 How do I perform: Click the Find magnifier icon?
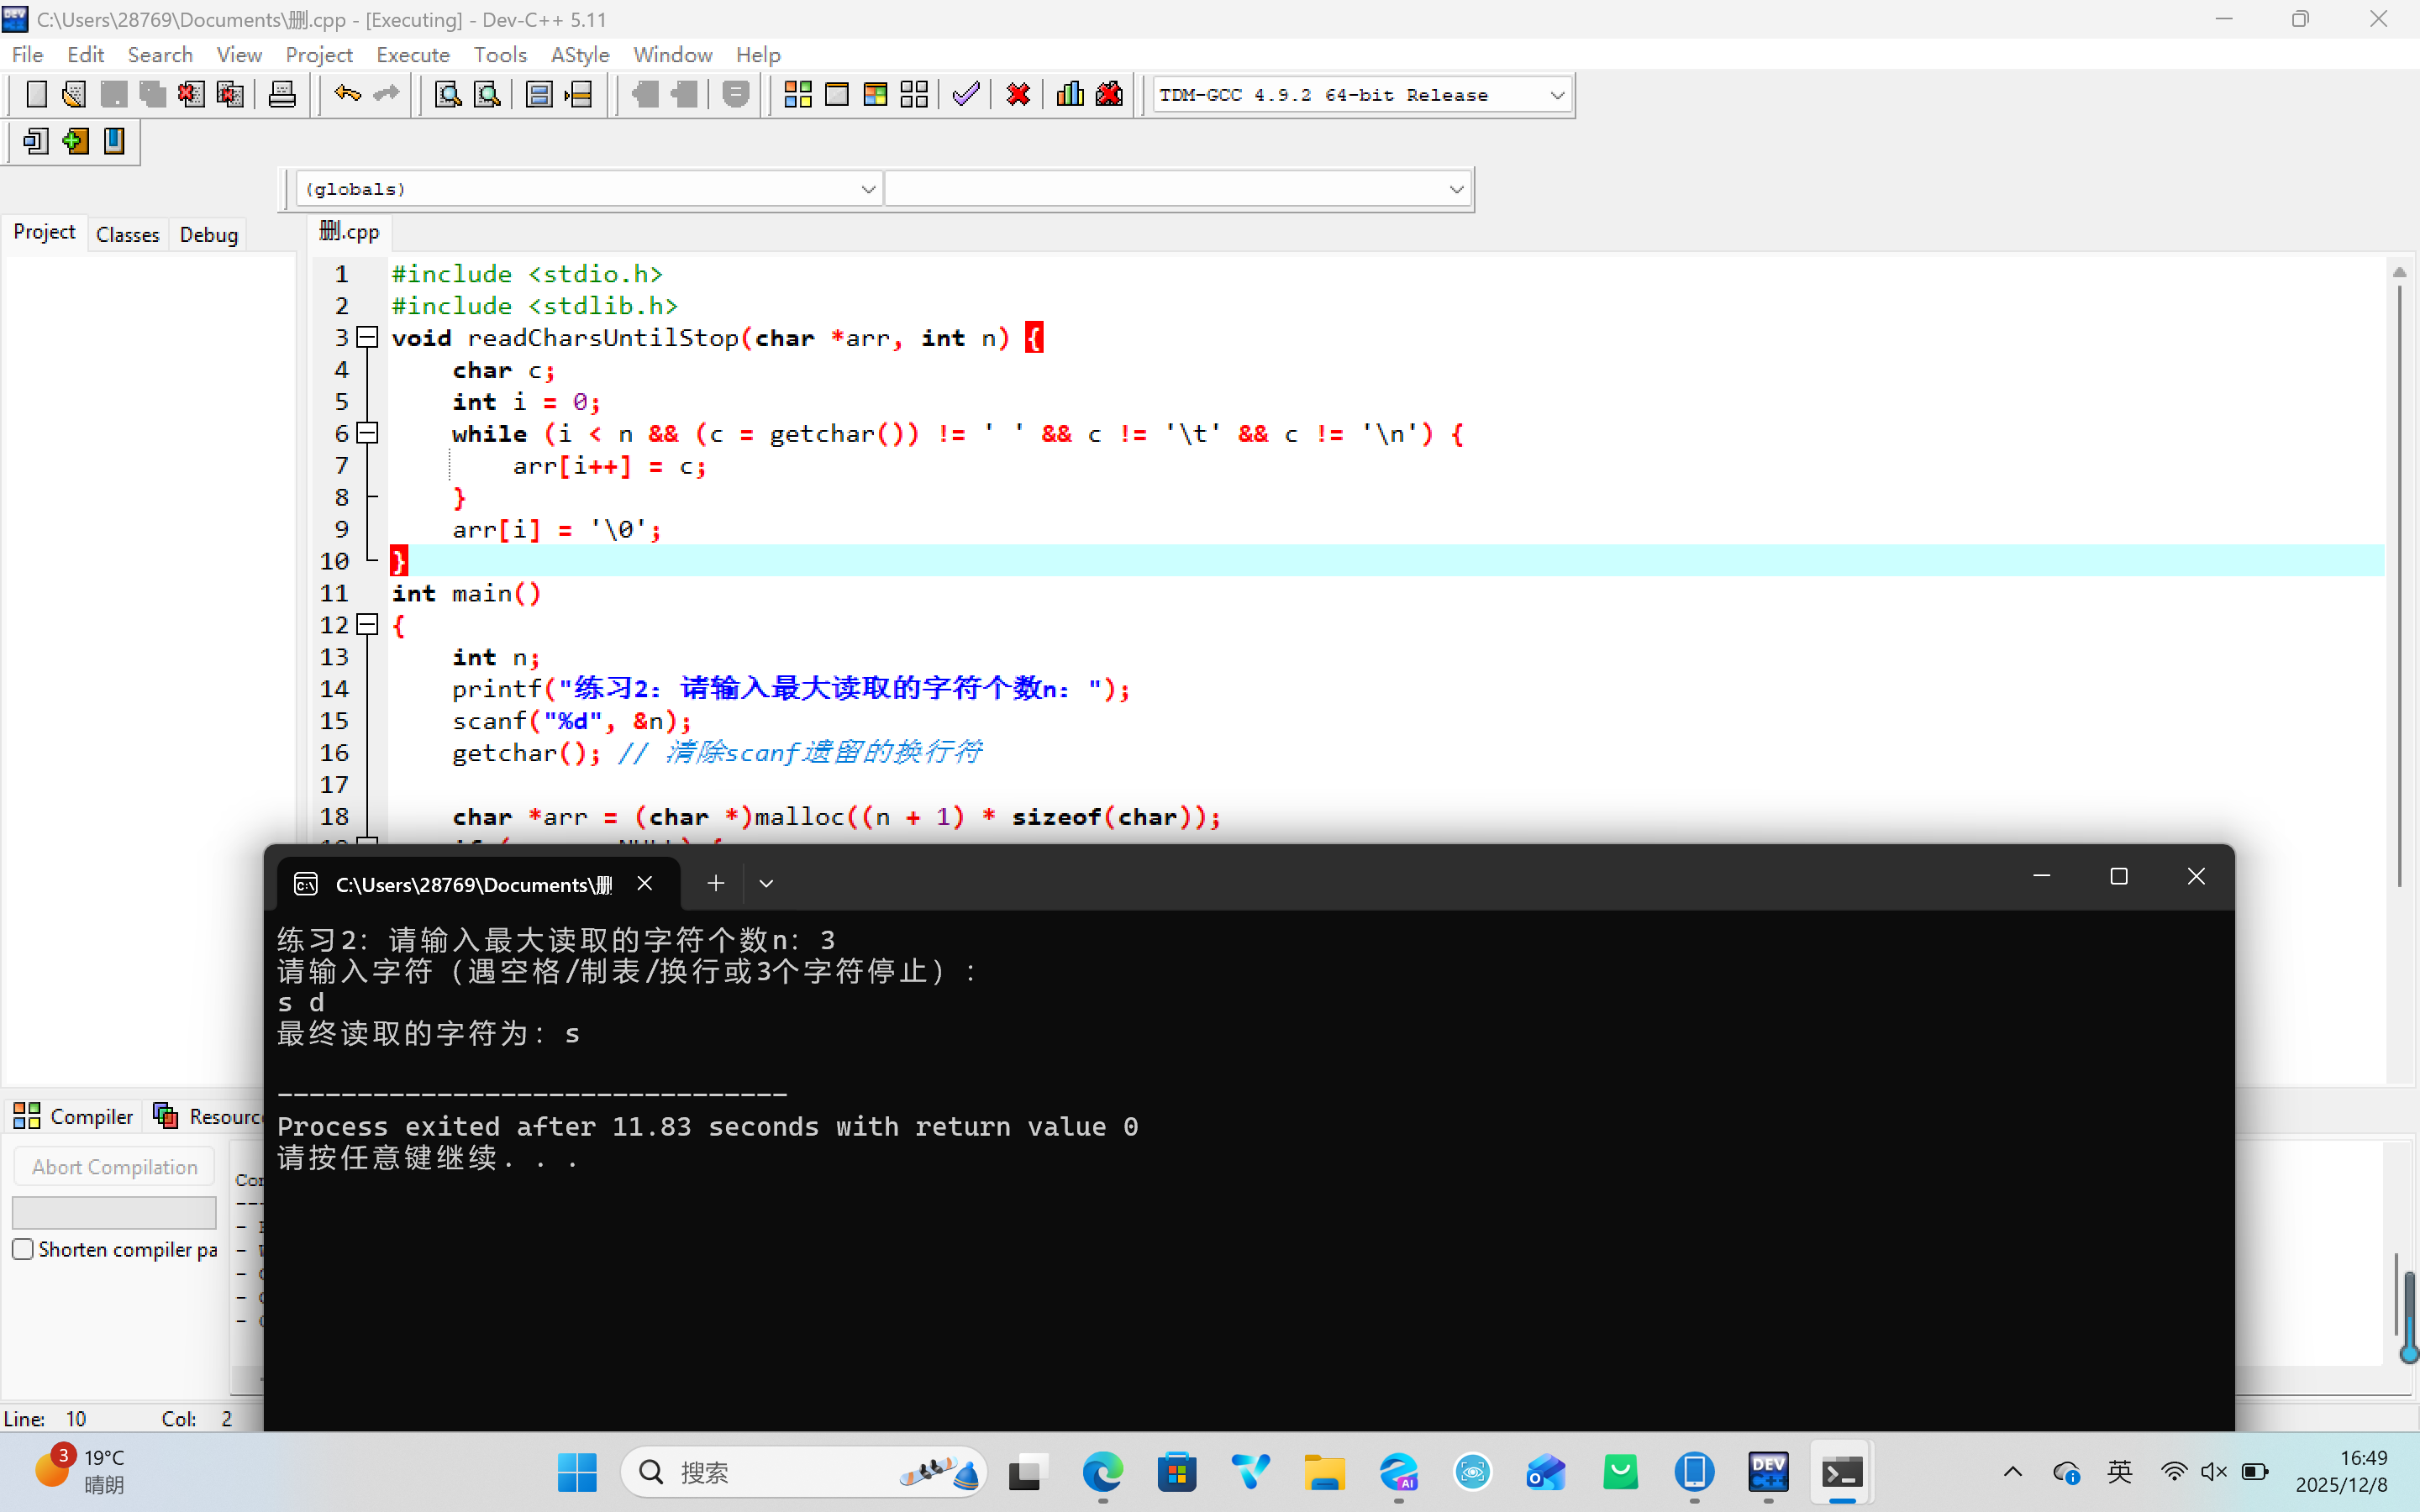(448, 95)
